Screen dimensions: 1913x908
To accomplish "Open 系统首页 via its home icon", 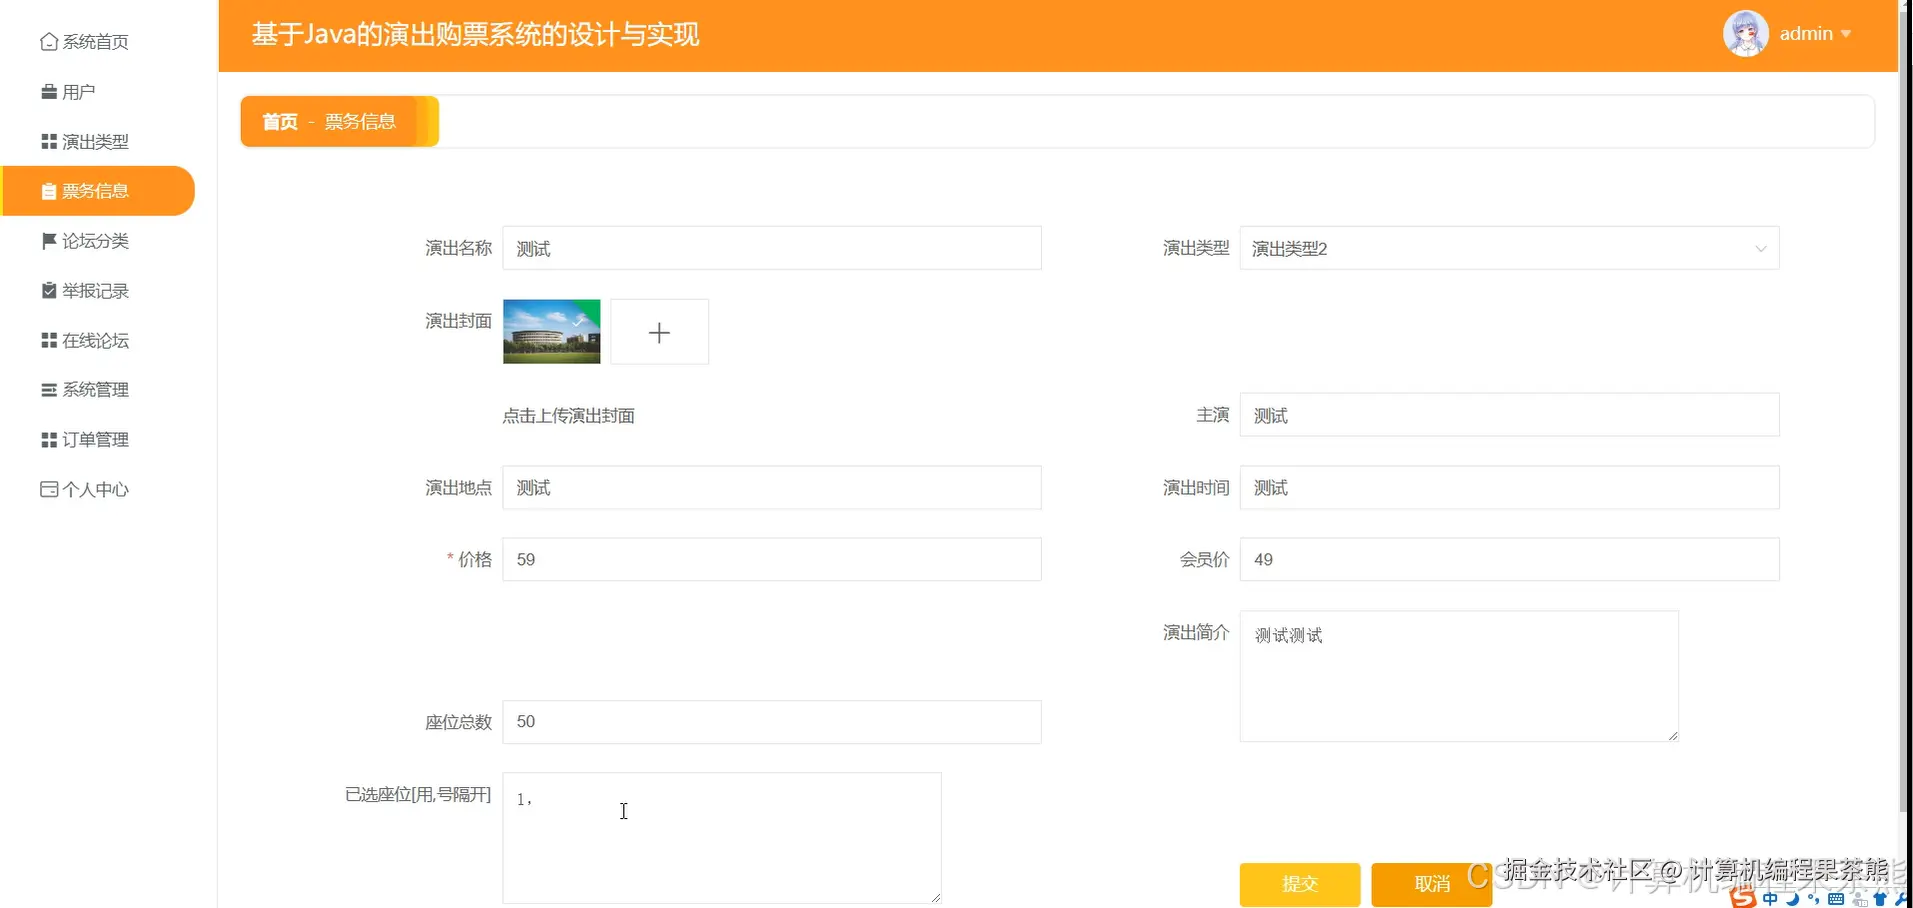I will tap(49, 41).
